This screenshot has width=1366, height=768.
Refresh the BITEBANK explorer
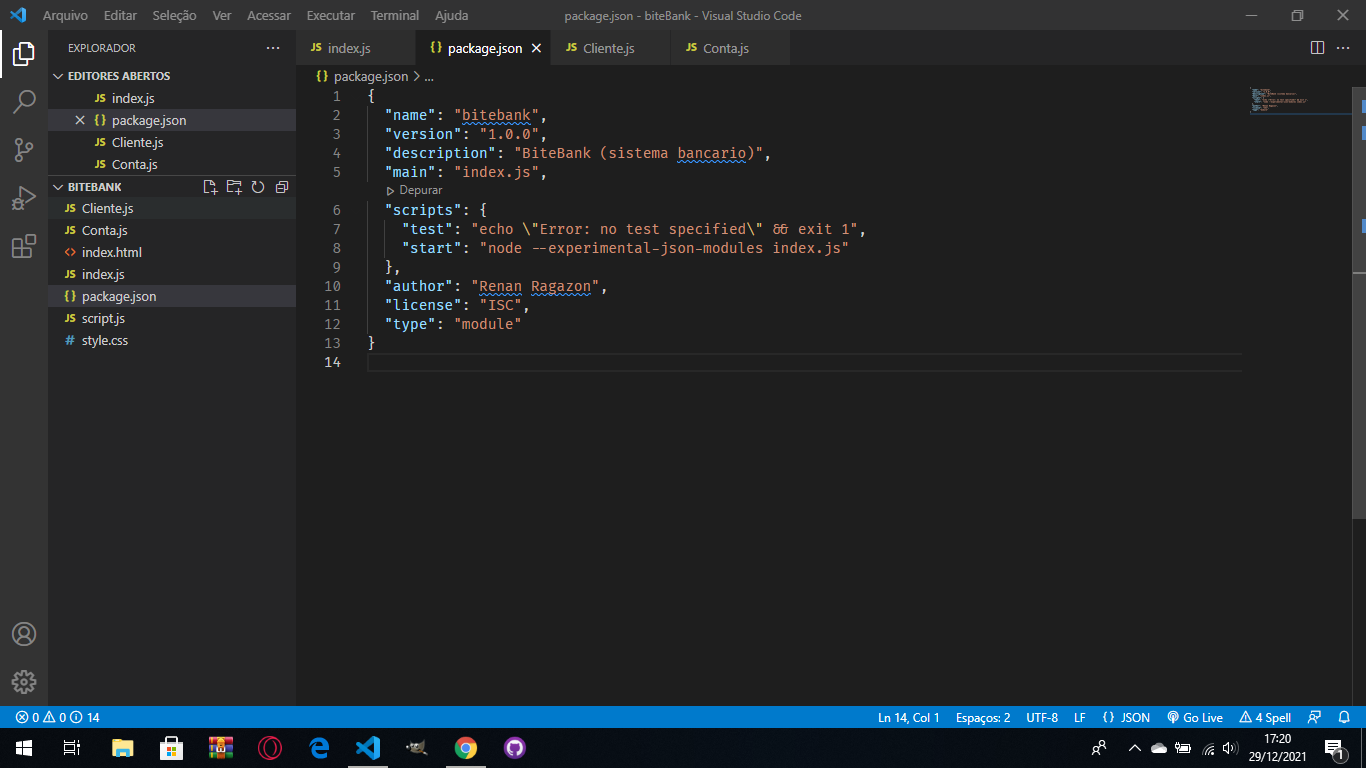click(258, 187)
